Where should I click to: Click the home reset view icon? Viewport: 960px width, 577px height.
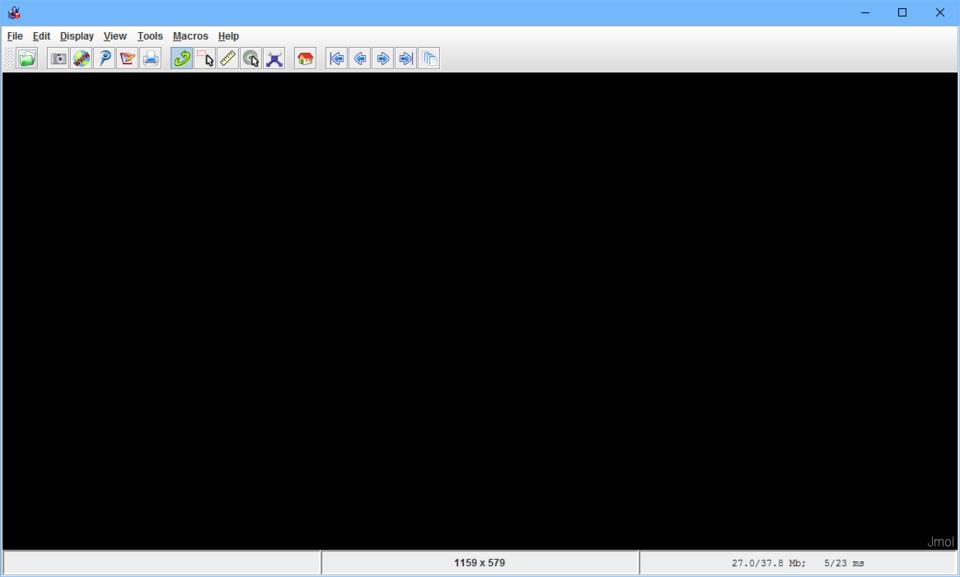306,59
